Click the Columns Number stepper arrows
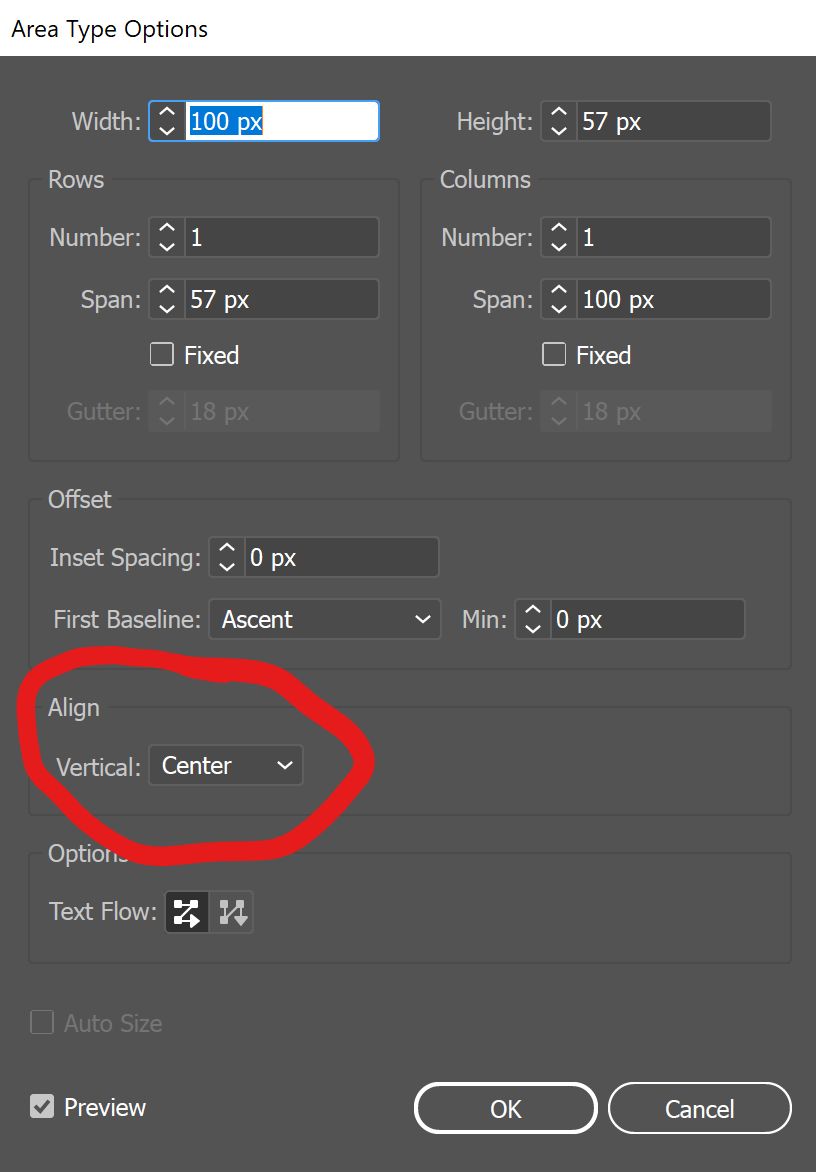Screen dimensions: 816x1172 point(559,237)
